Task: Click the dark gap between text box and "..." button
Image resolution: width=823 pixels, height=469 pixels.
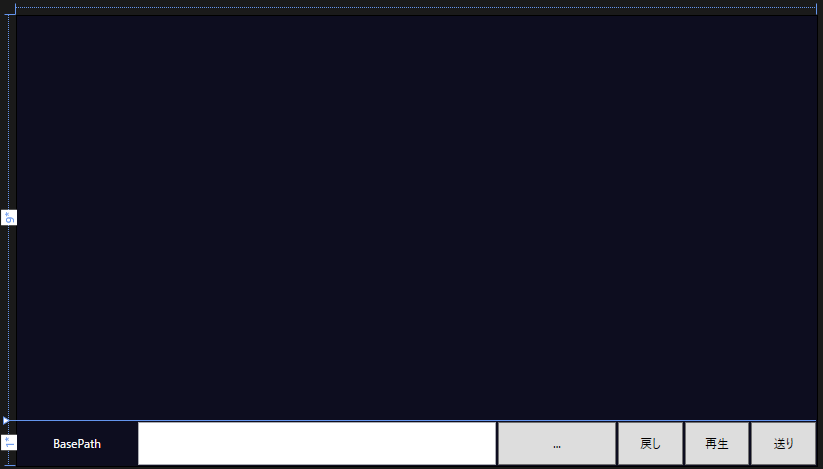Action: [x=497, y=443]
